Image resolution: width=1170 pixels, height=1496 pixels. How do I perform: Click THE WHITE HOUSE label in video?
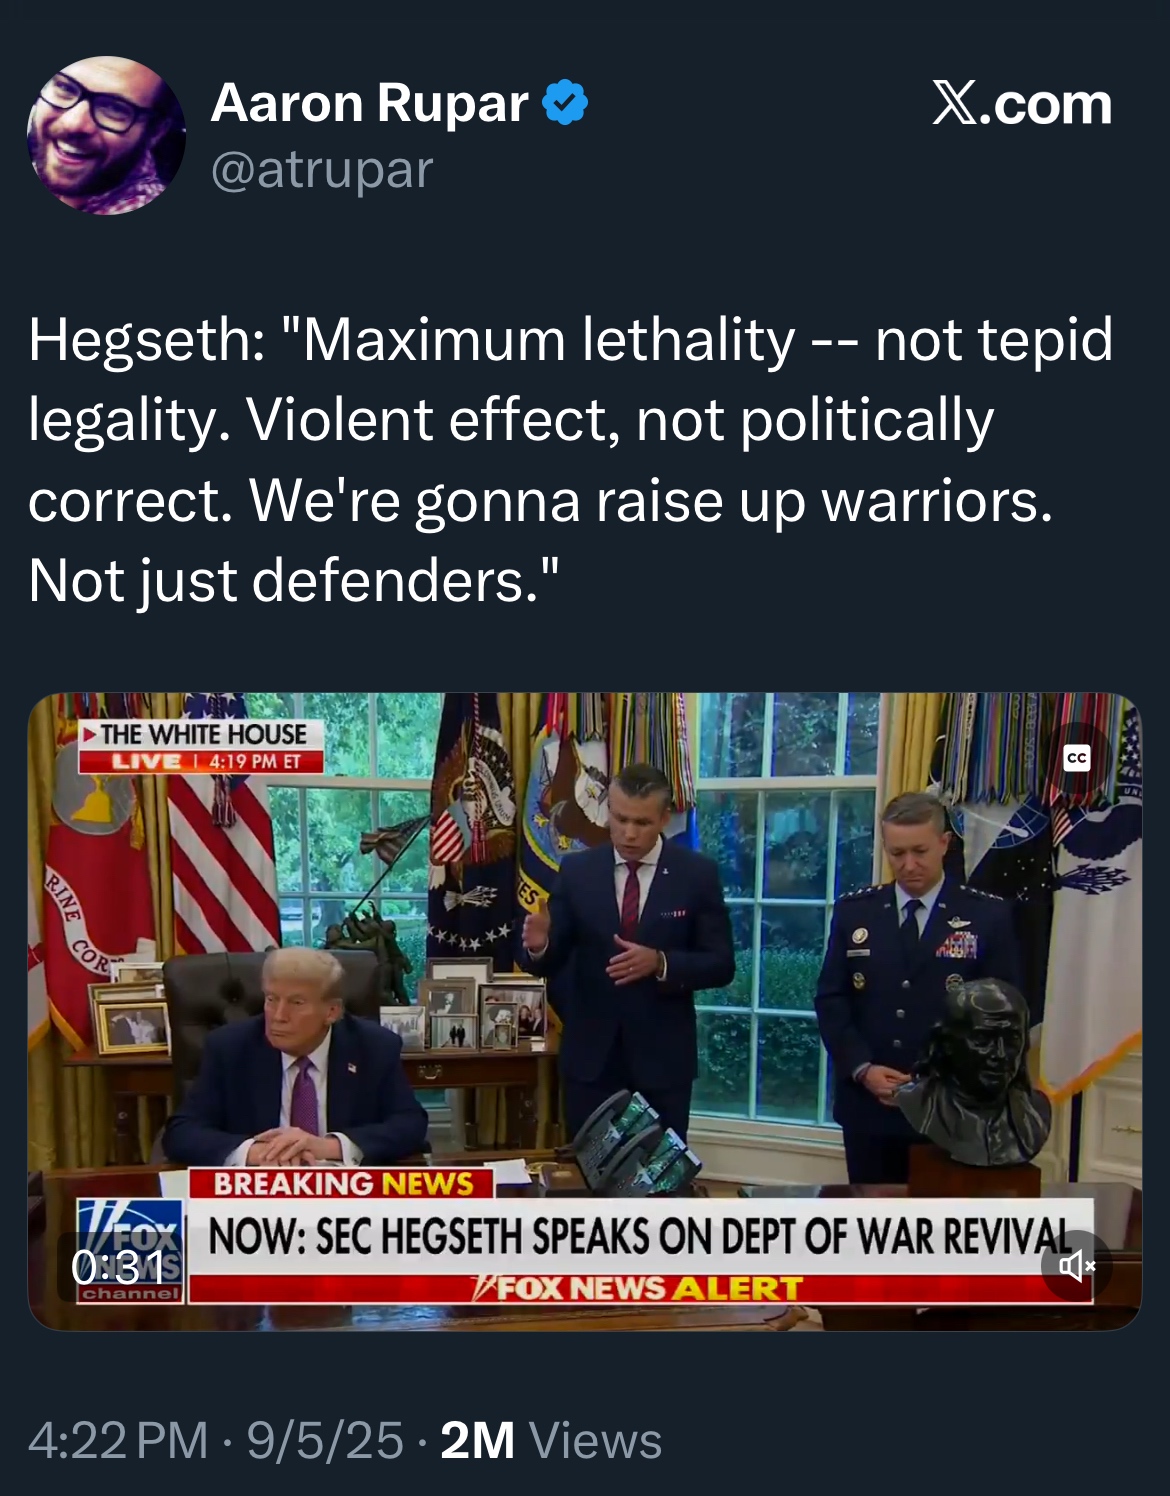tap(203, 734)
